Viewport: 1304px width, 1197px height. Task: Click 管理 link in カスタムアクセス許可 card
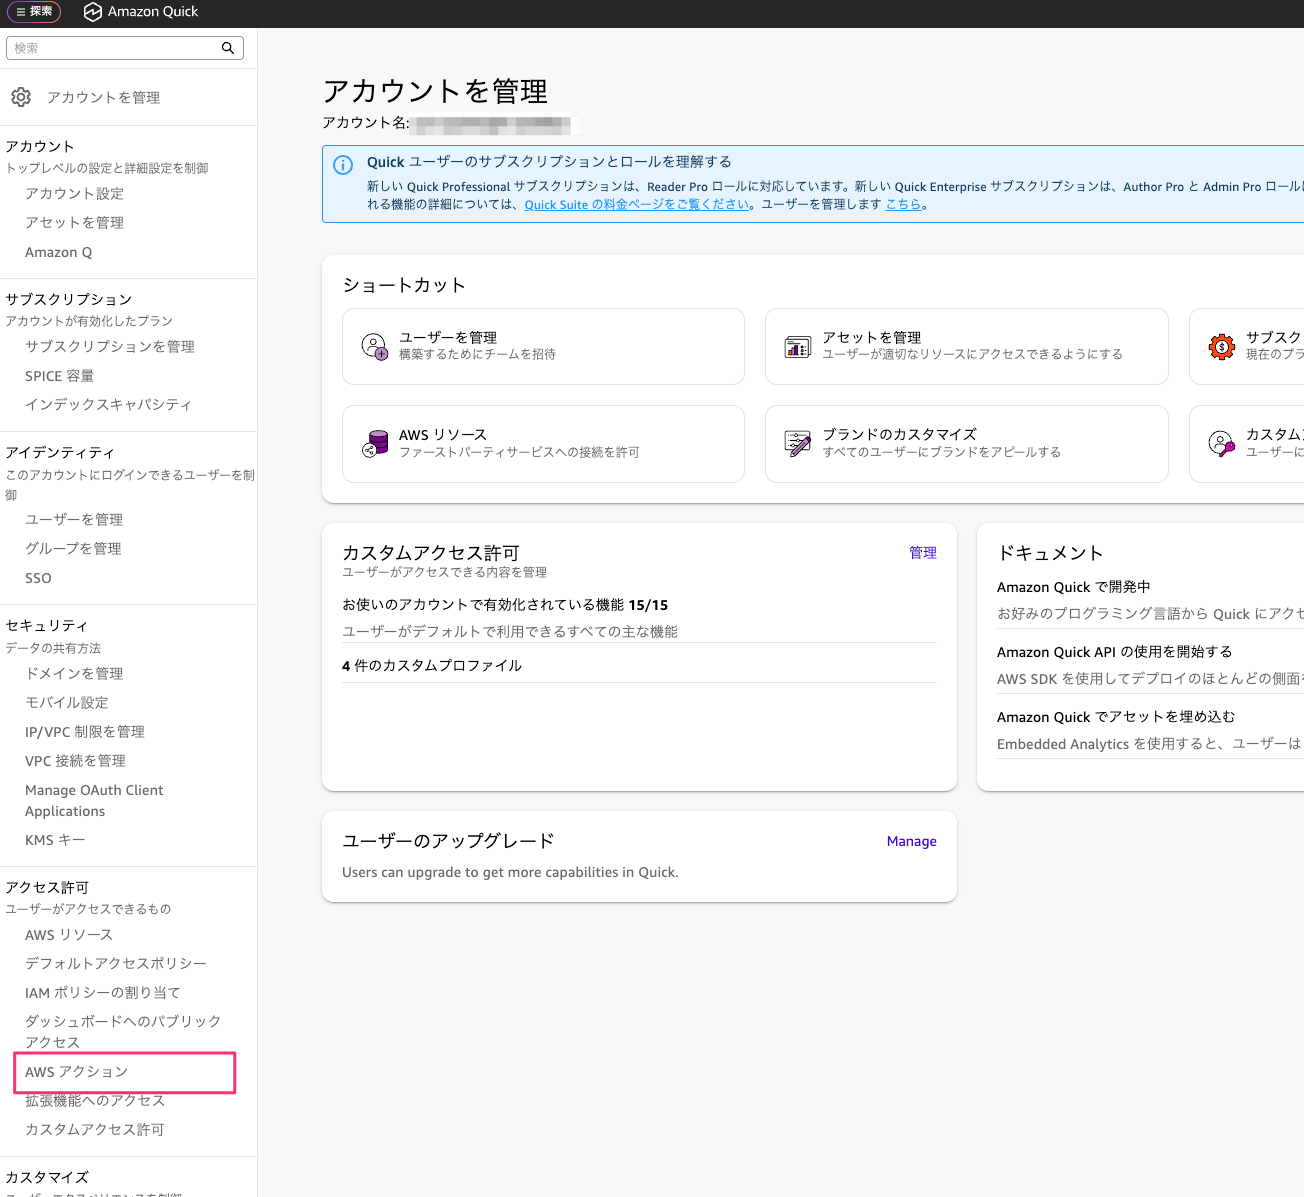pos(923,553)
